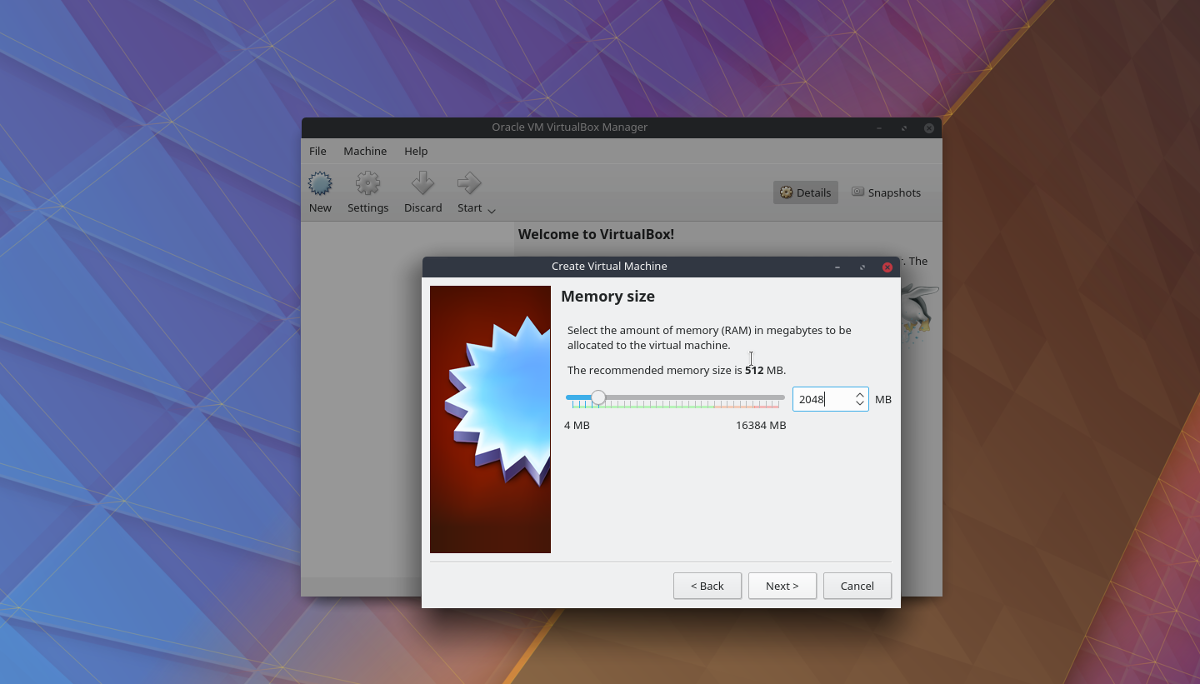Click the 'Create Virtual Machine' title text
This screenshot has width=1200, height=684.
pyautogui.click(x=609, y=266)
